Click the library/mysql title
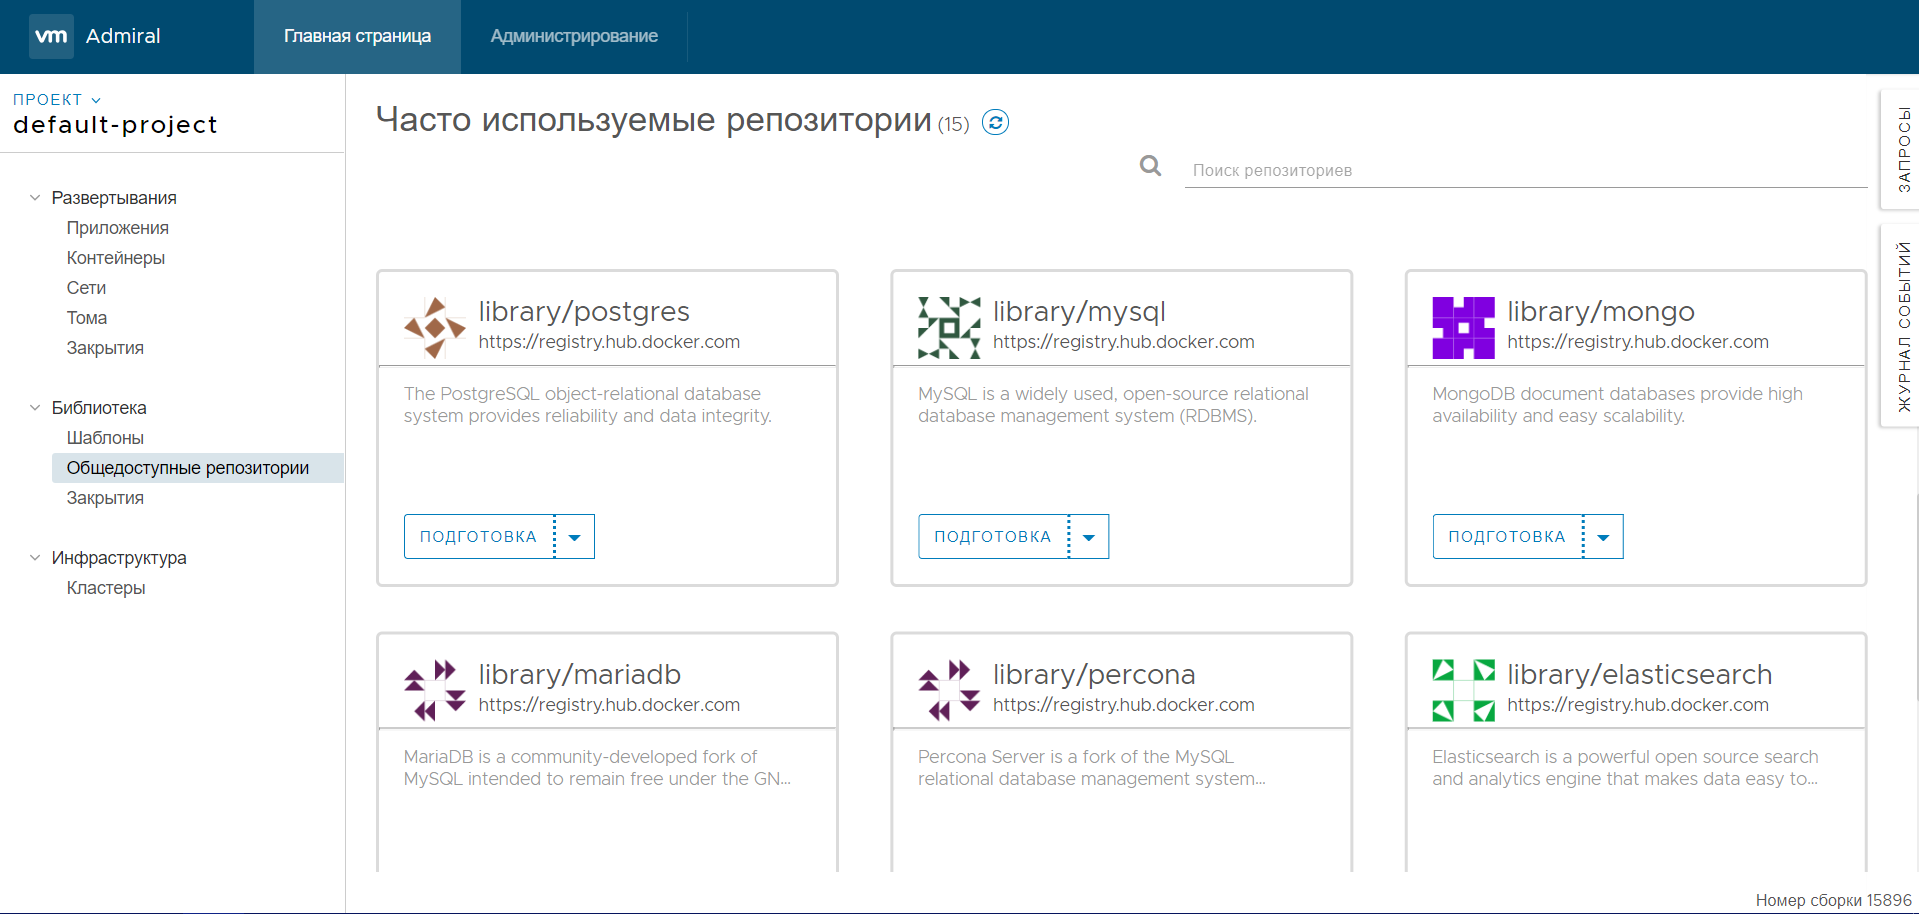 coord(1079,312)
